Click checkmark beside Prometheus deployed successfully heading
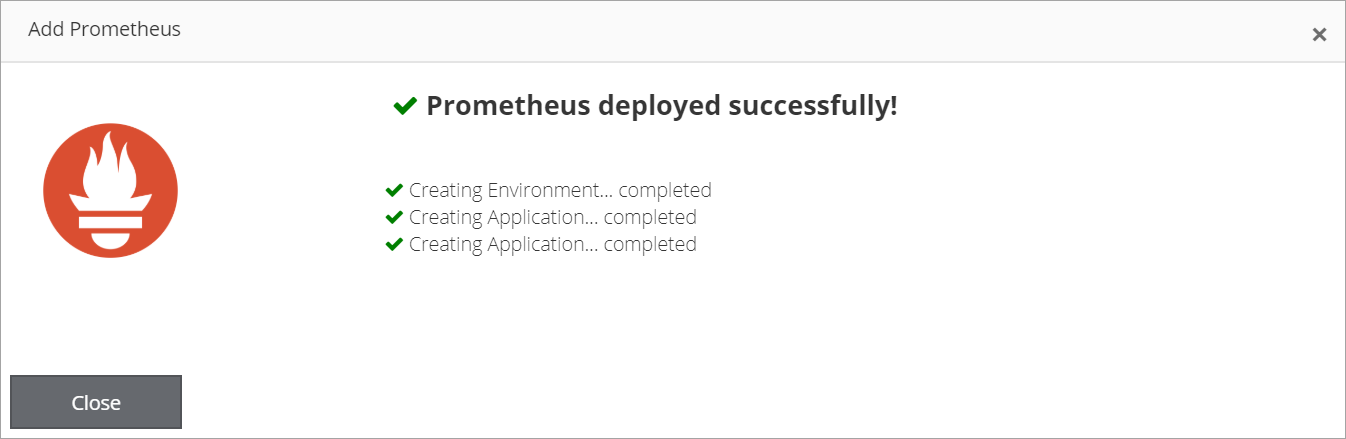Image resolution: width=1346 pixels, height=439 pixels. coord(405,106)
